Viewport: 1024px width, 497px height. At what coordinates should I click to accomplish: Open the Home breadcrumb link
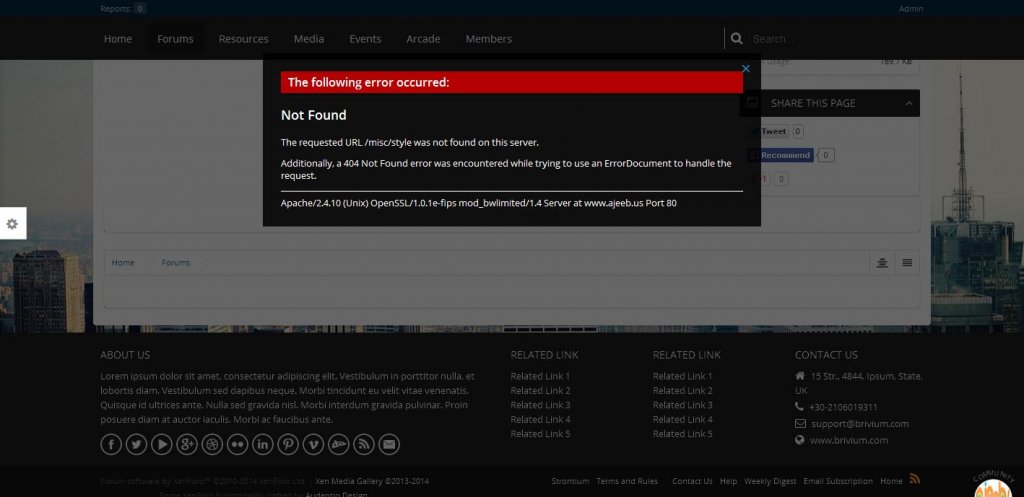click(123, 263)
